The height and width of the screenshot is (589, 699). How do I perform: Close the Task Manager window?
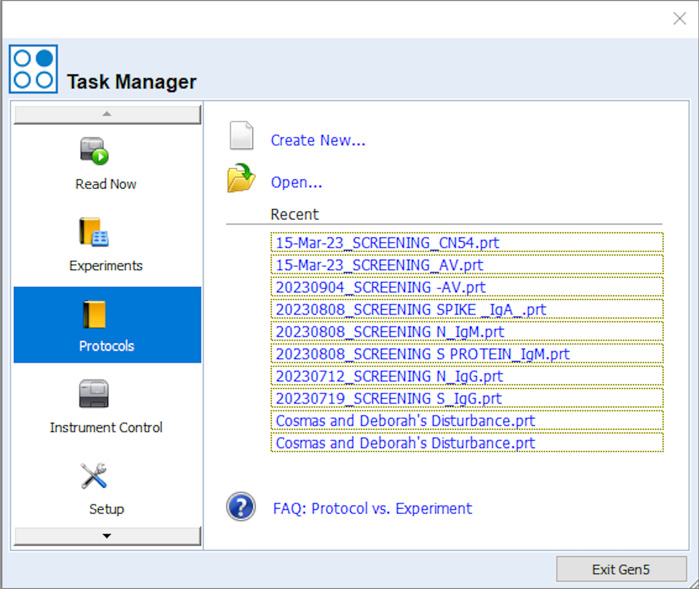[679, 18]
